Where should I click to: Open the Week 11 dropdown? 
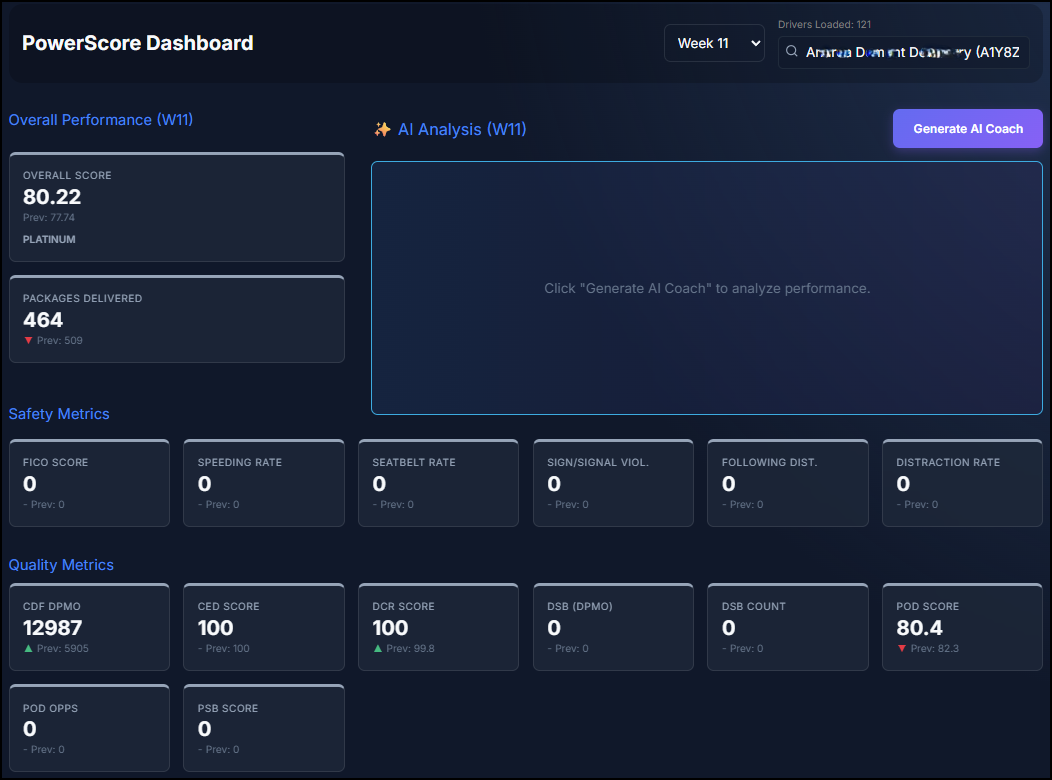click(x=714, y=44)
